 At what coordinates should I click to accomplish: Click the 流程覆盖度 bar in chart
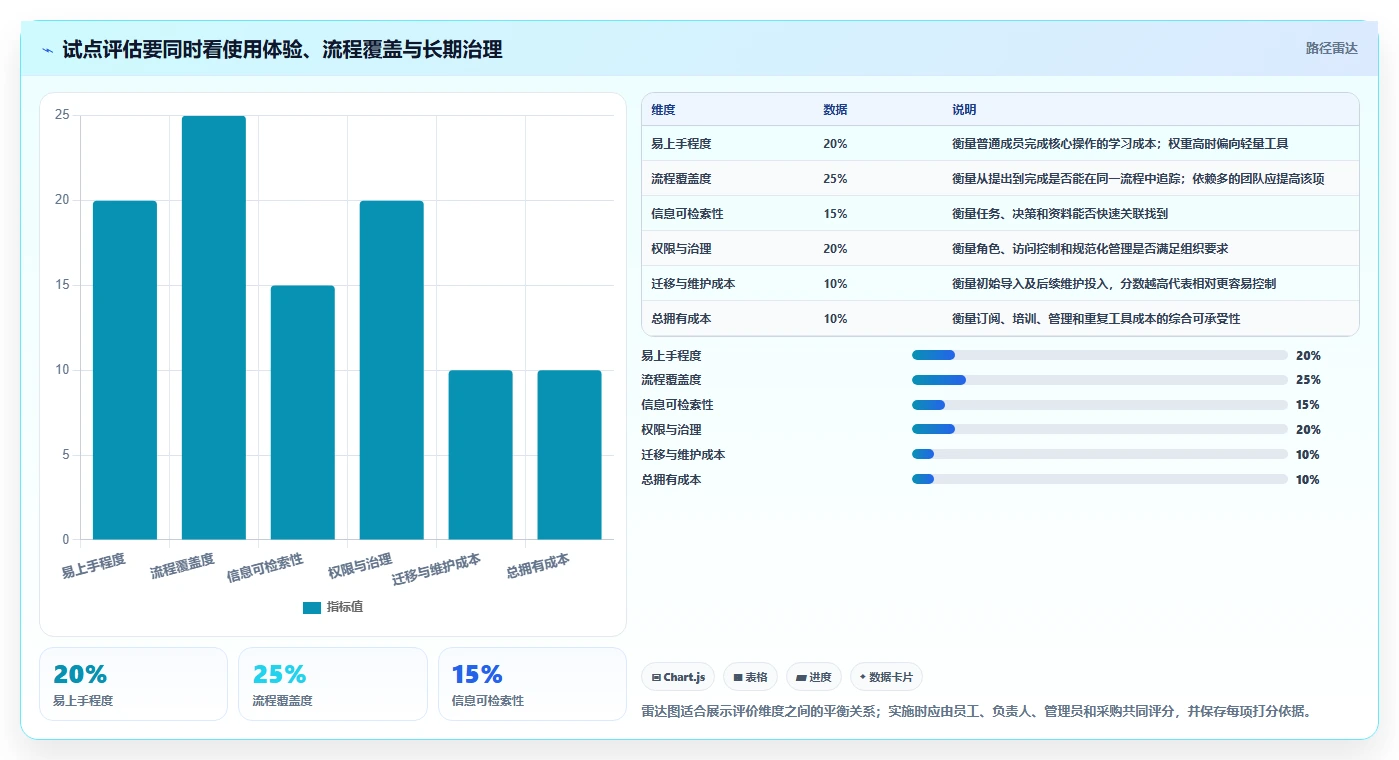coord(214,328)
